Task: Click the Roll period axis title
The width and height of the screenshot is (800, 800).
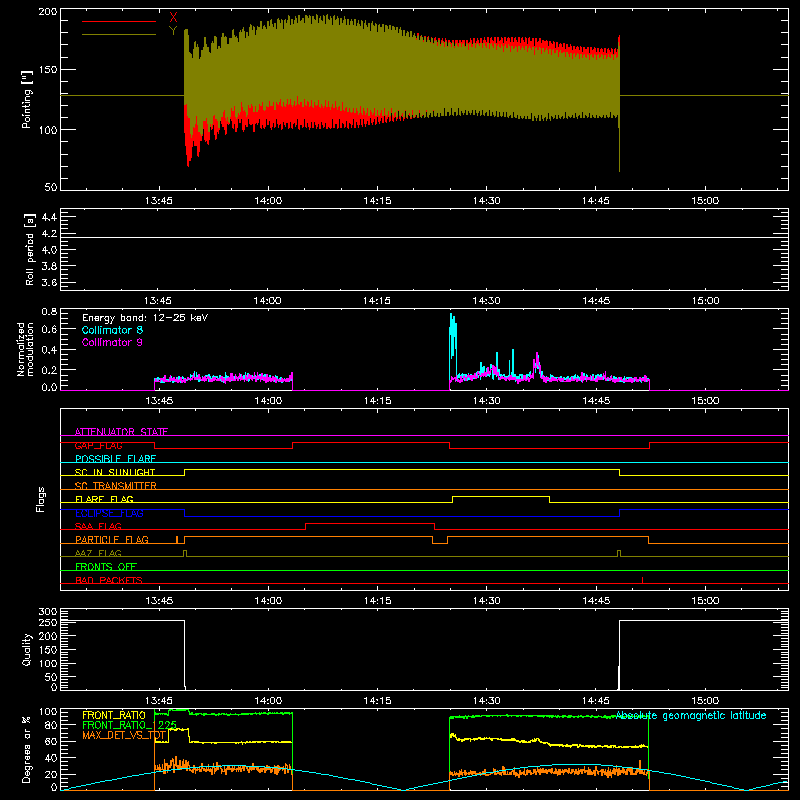Action: pyautogui.click(x=29, y=249)
